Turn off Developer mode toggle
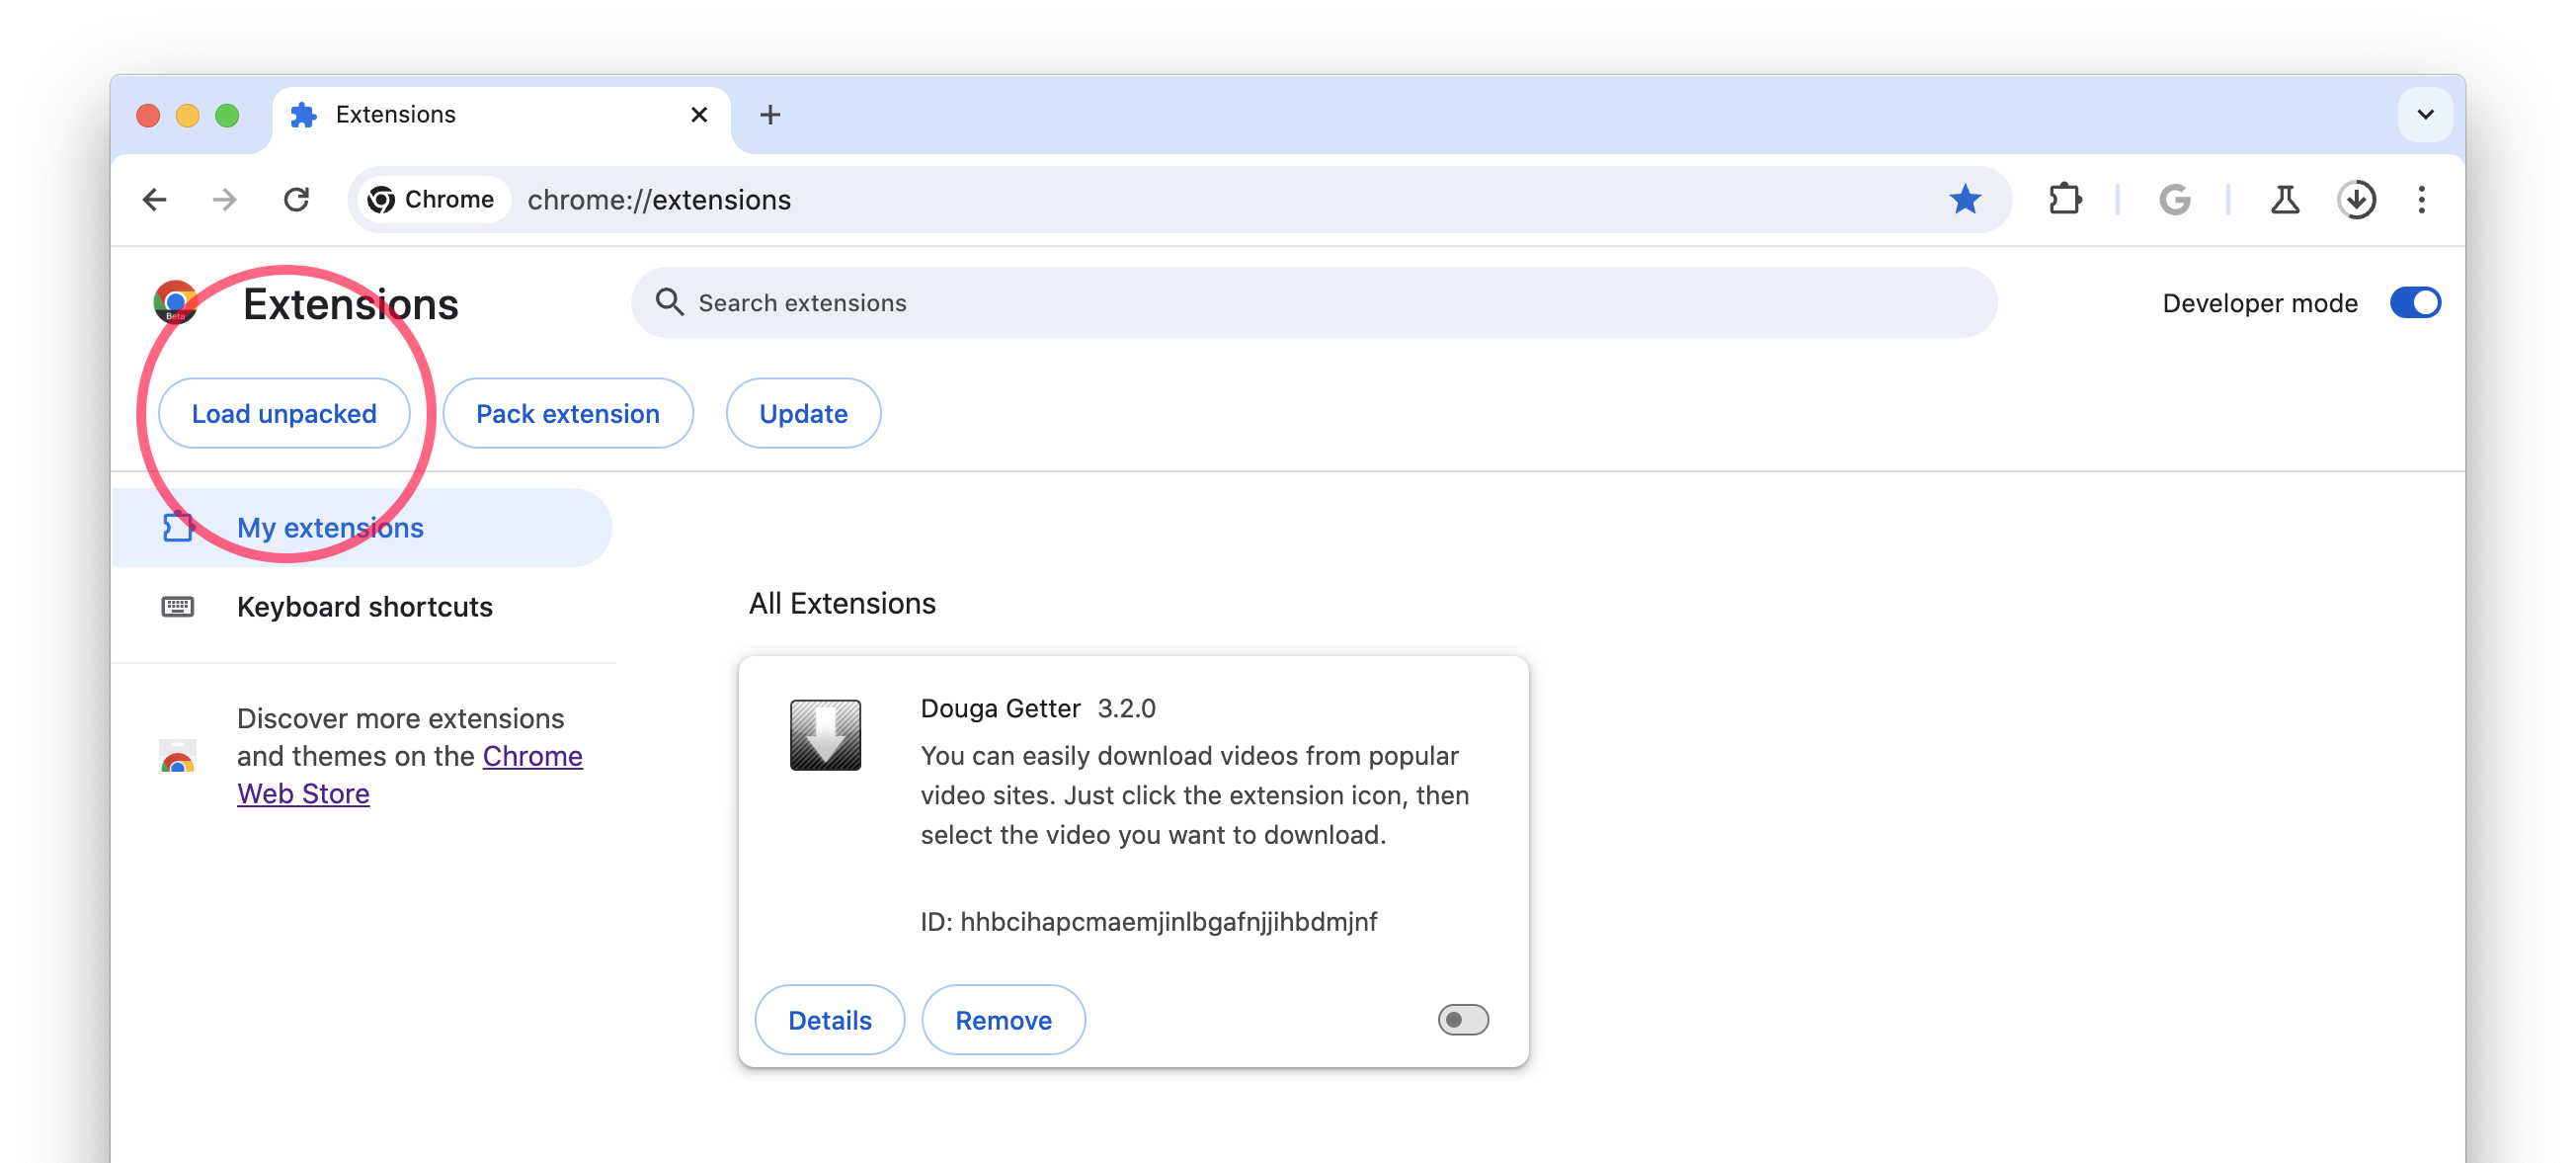 coord(2414,302)
